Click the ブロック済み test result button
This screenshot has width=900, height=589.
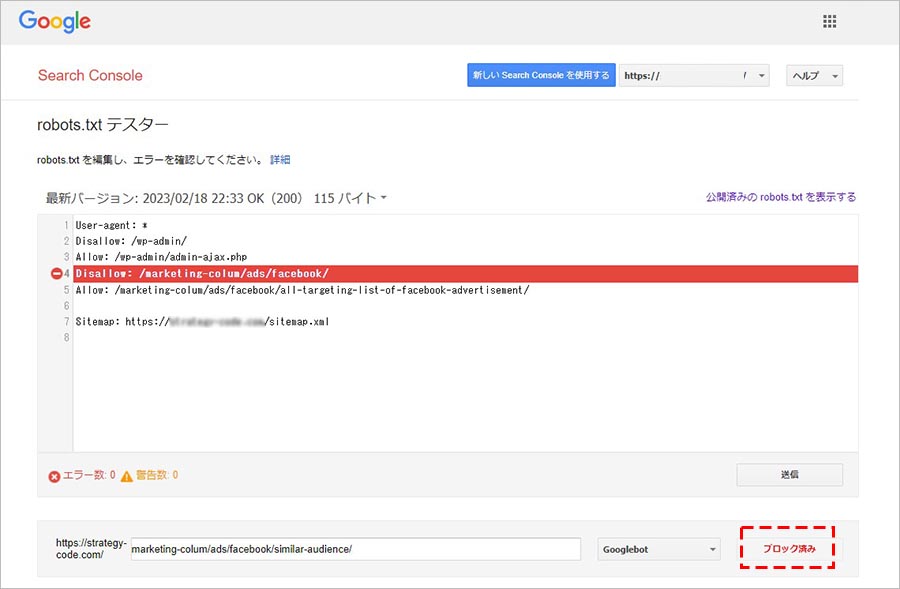pyautogui.click(x=789, y=549)
